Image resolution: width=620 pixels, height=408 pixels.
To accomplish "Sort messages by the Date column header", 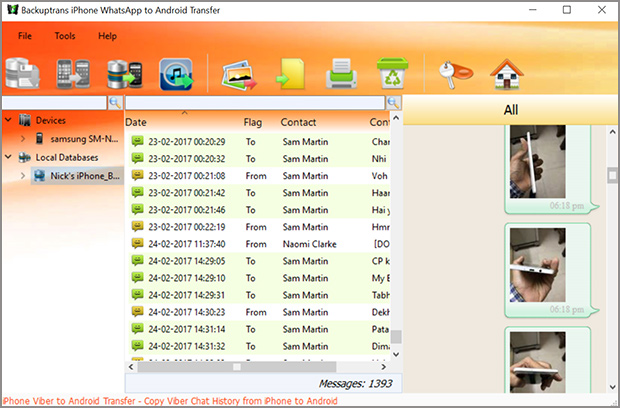I will (x=136, y=122).
